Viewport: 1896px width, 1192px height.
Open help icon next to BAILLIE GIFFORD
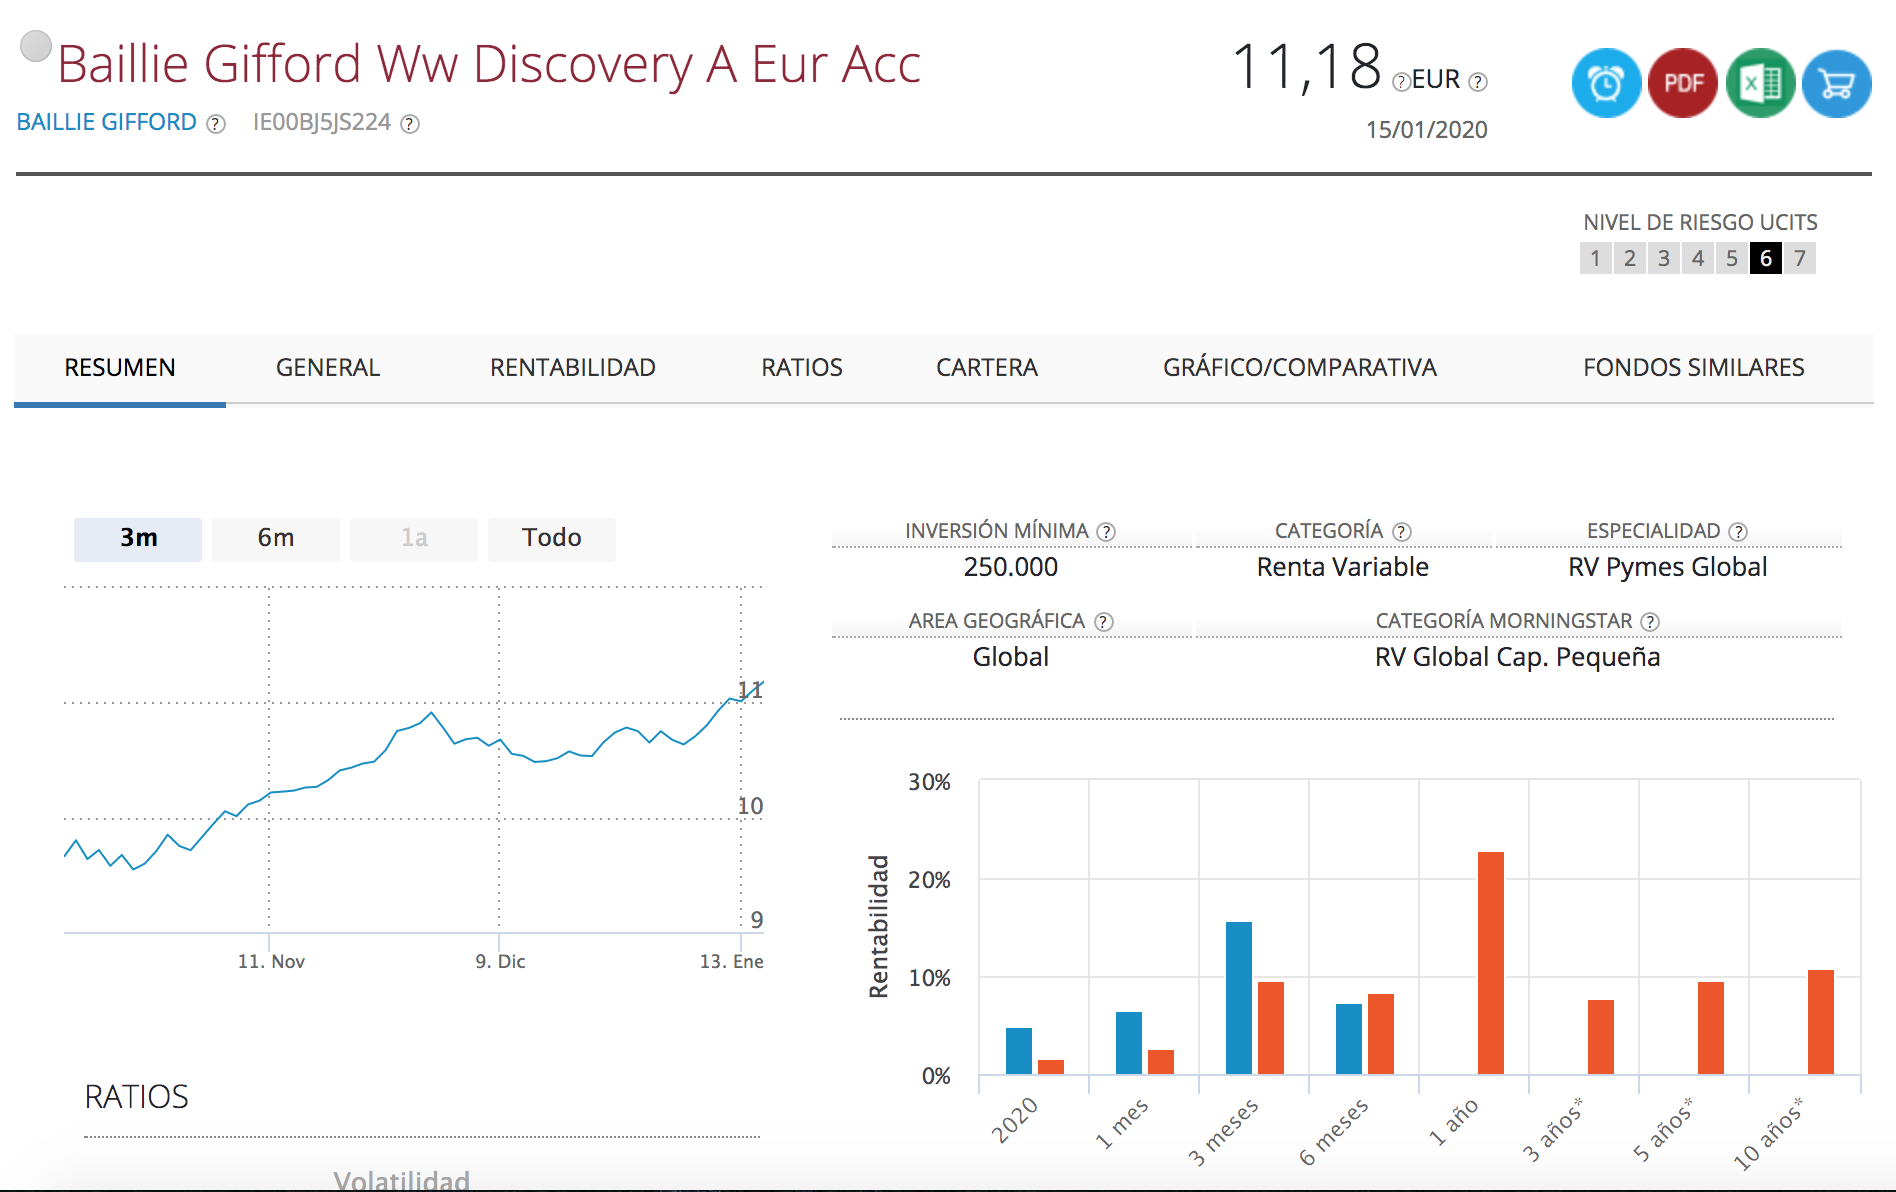pyautogui.click(x=216, y=124)
